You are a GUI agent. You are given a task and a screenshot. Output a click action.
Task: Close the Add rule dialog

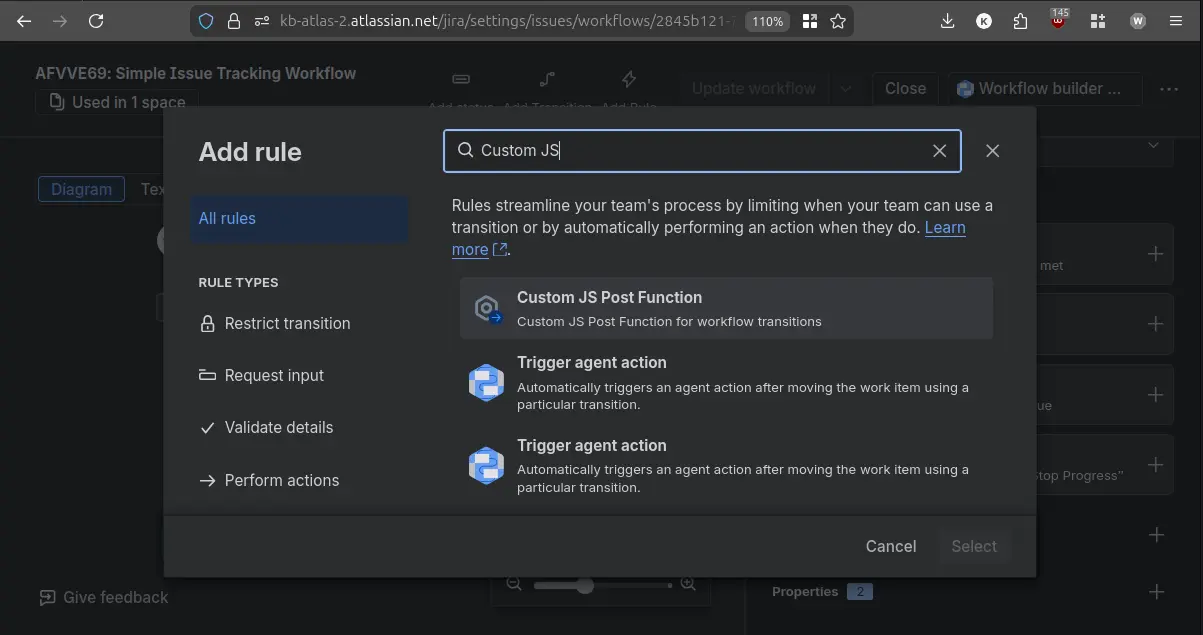tap(992, 151)
